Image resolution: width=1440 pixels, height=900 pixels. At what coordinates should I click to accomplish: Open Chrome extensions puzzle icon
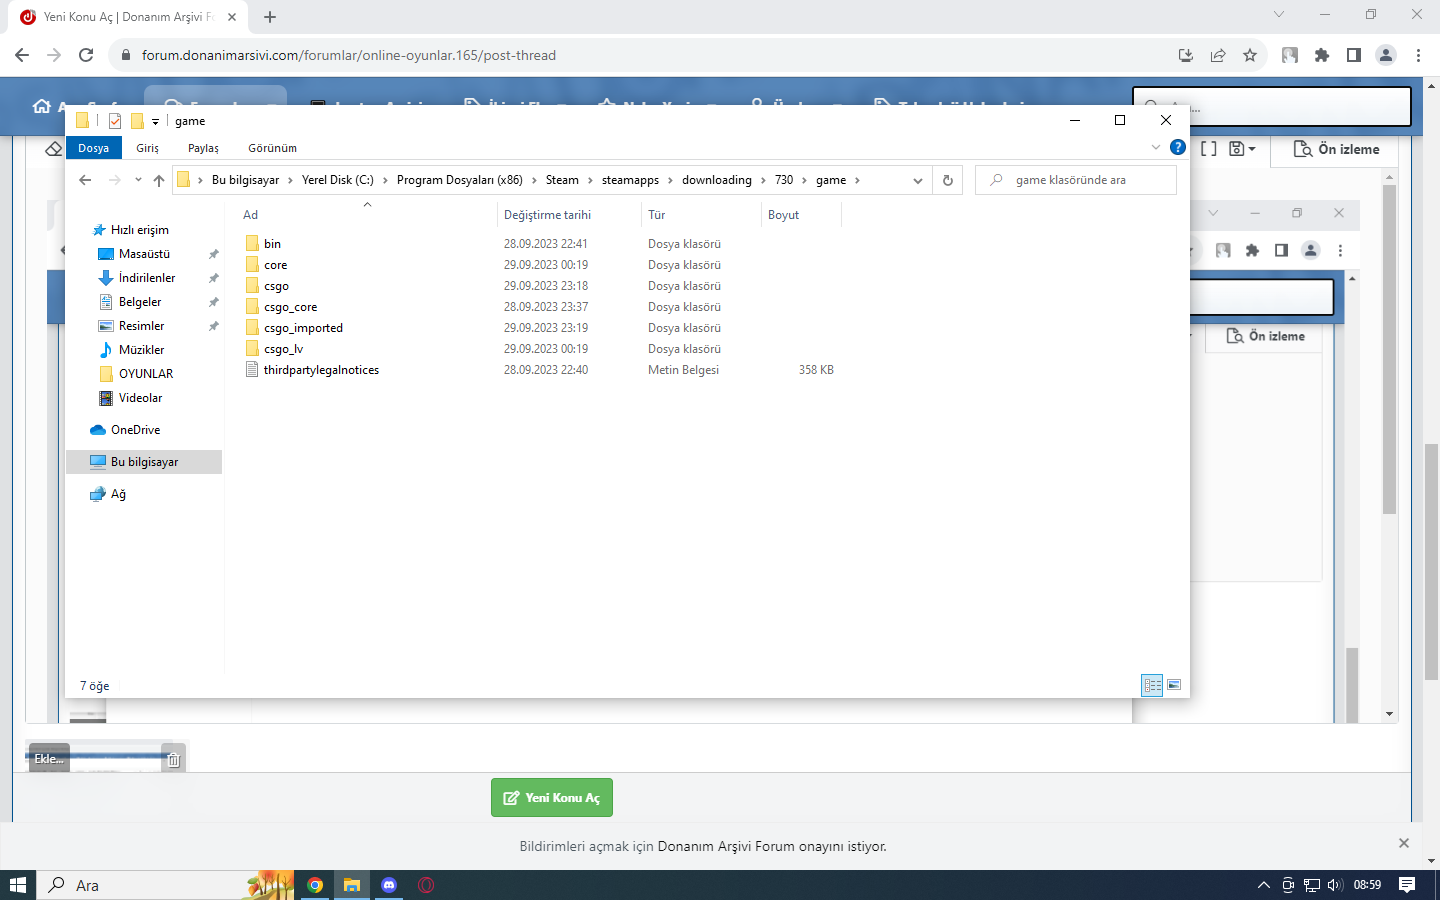pos(1322,55)
